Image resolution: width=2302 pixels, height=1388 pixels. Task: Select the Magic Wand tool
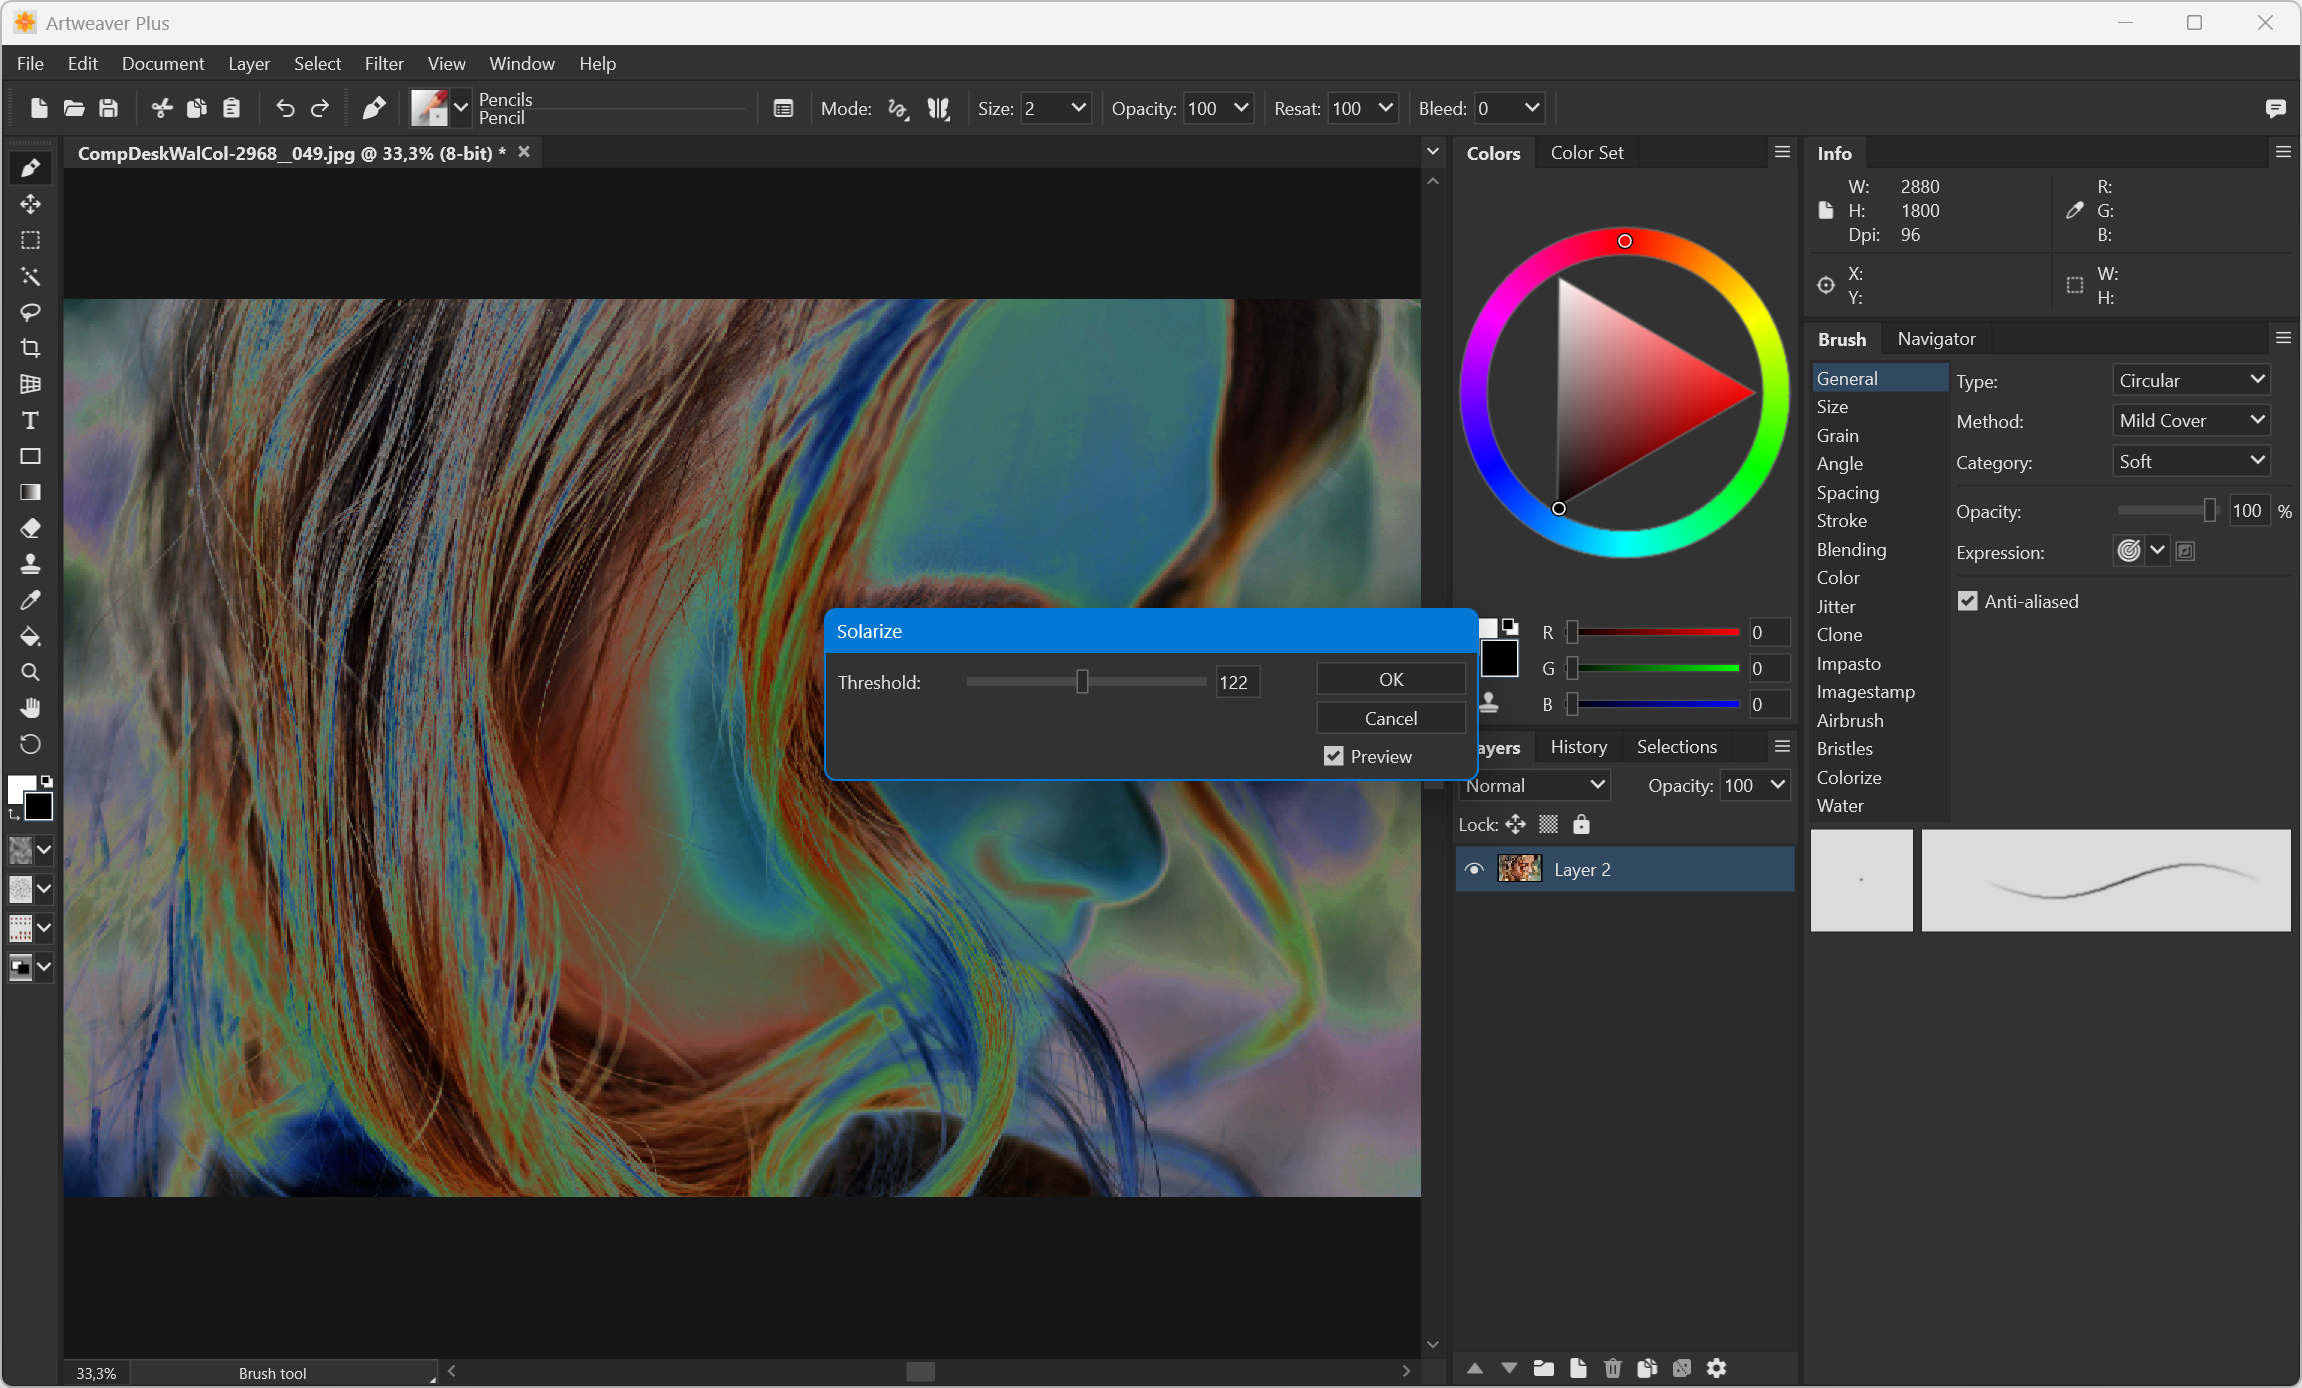30,276
